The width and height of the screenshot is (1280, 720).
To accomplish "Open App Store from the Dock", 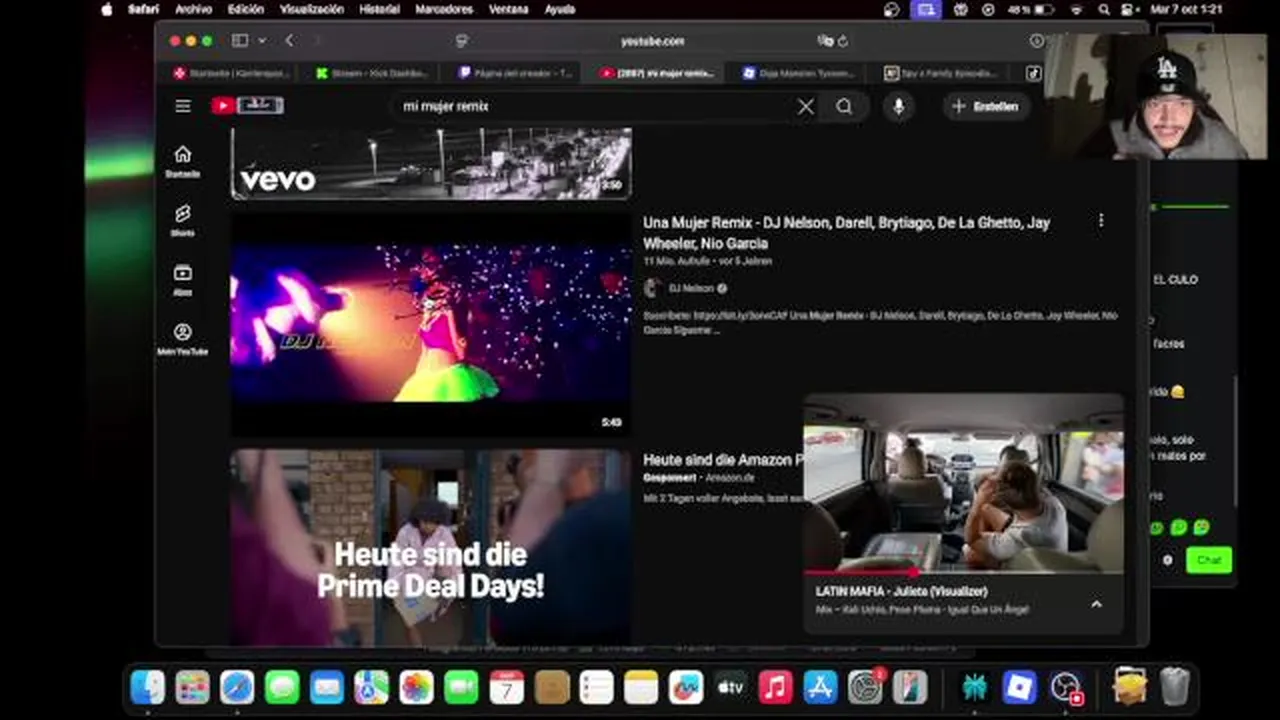I will (820, 687).
